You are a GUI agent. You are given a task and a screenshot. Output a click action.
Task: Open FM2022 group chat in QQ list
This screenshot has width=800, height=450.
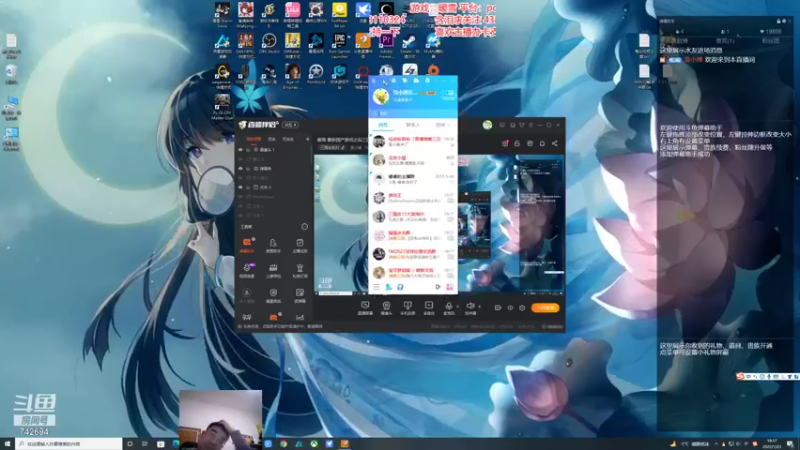pos(413,254)
